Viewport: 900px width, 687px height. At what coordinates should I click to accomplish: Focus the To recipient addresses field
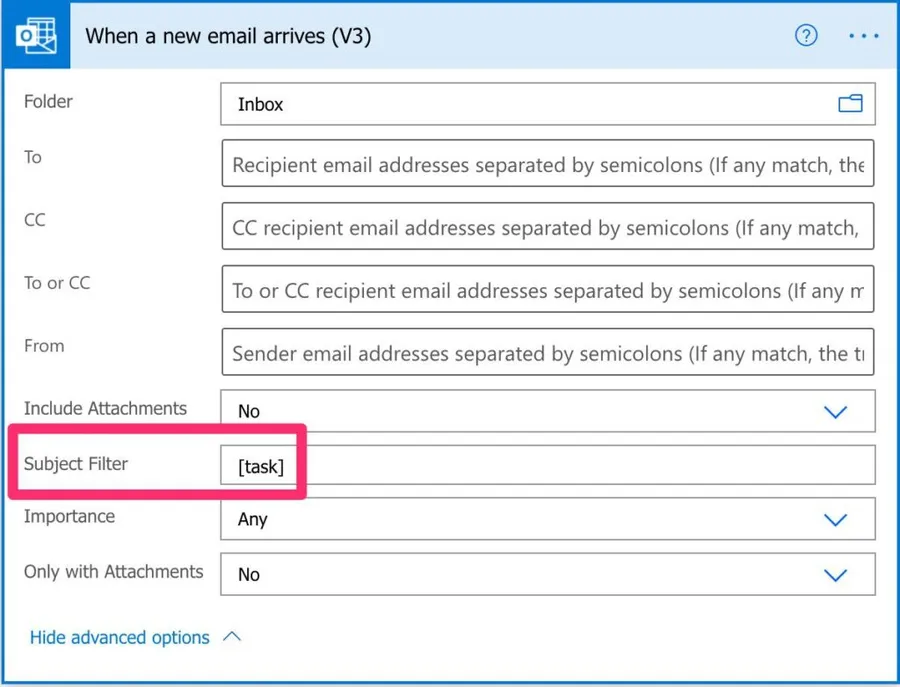point(547,165)
